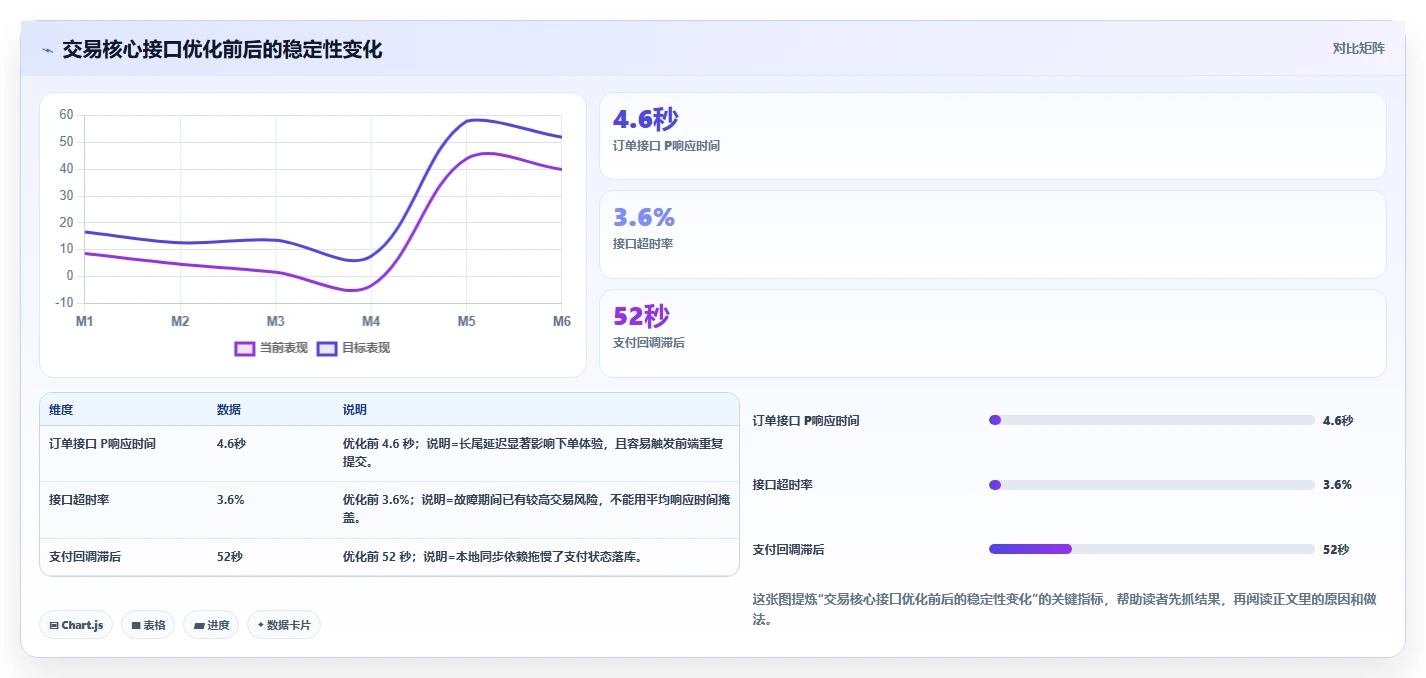1426x678 pixels.
Task: Select the 数据卡片 tag chip
Action: click(284, 625)
